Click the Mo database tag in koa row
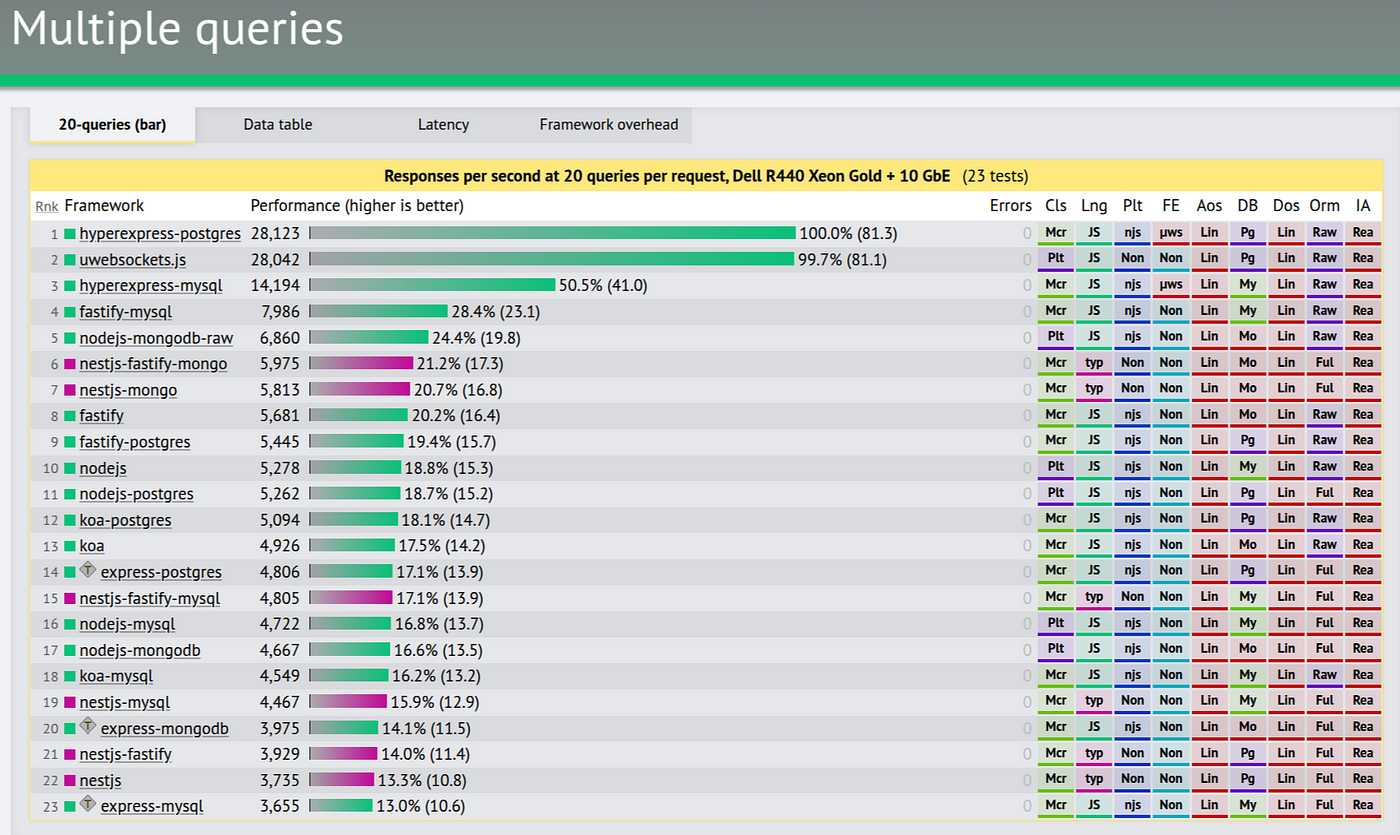Image resolution: width=1400 pixels, height=835 pixels. (x=1248, y=545)
